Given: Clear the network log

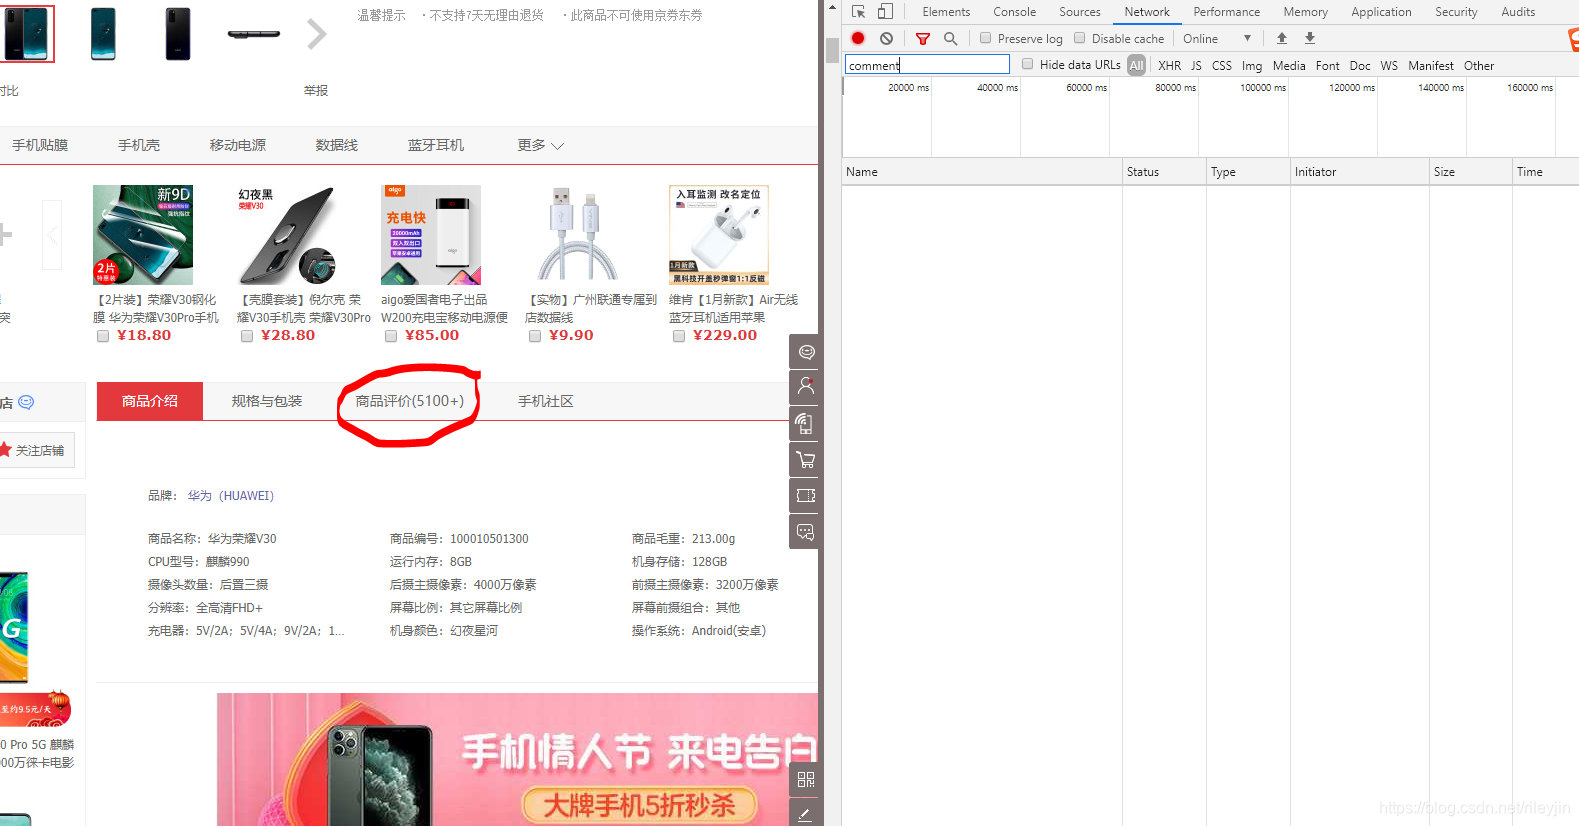Looking at the screenshot, I should pyautogui.click(x=886, y=38).
